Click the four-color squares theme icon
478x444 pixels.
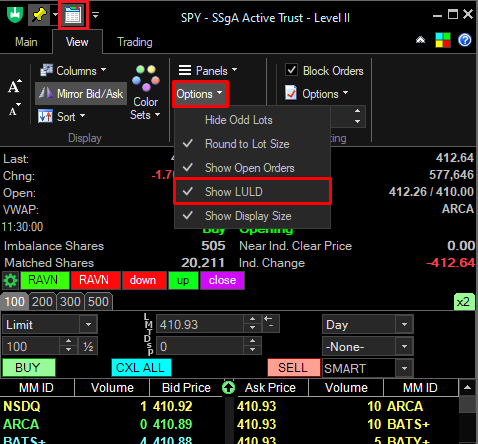tap(443, 40)
